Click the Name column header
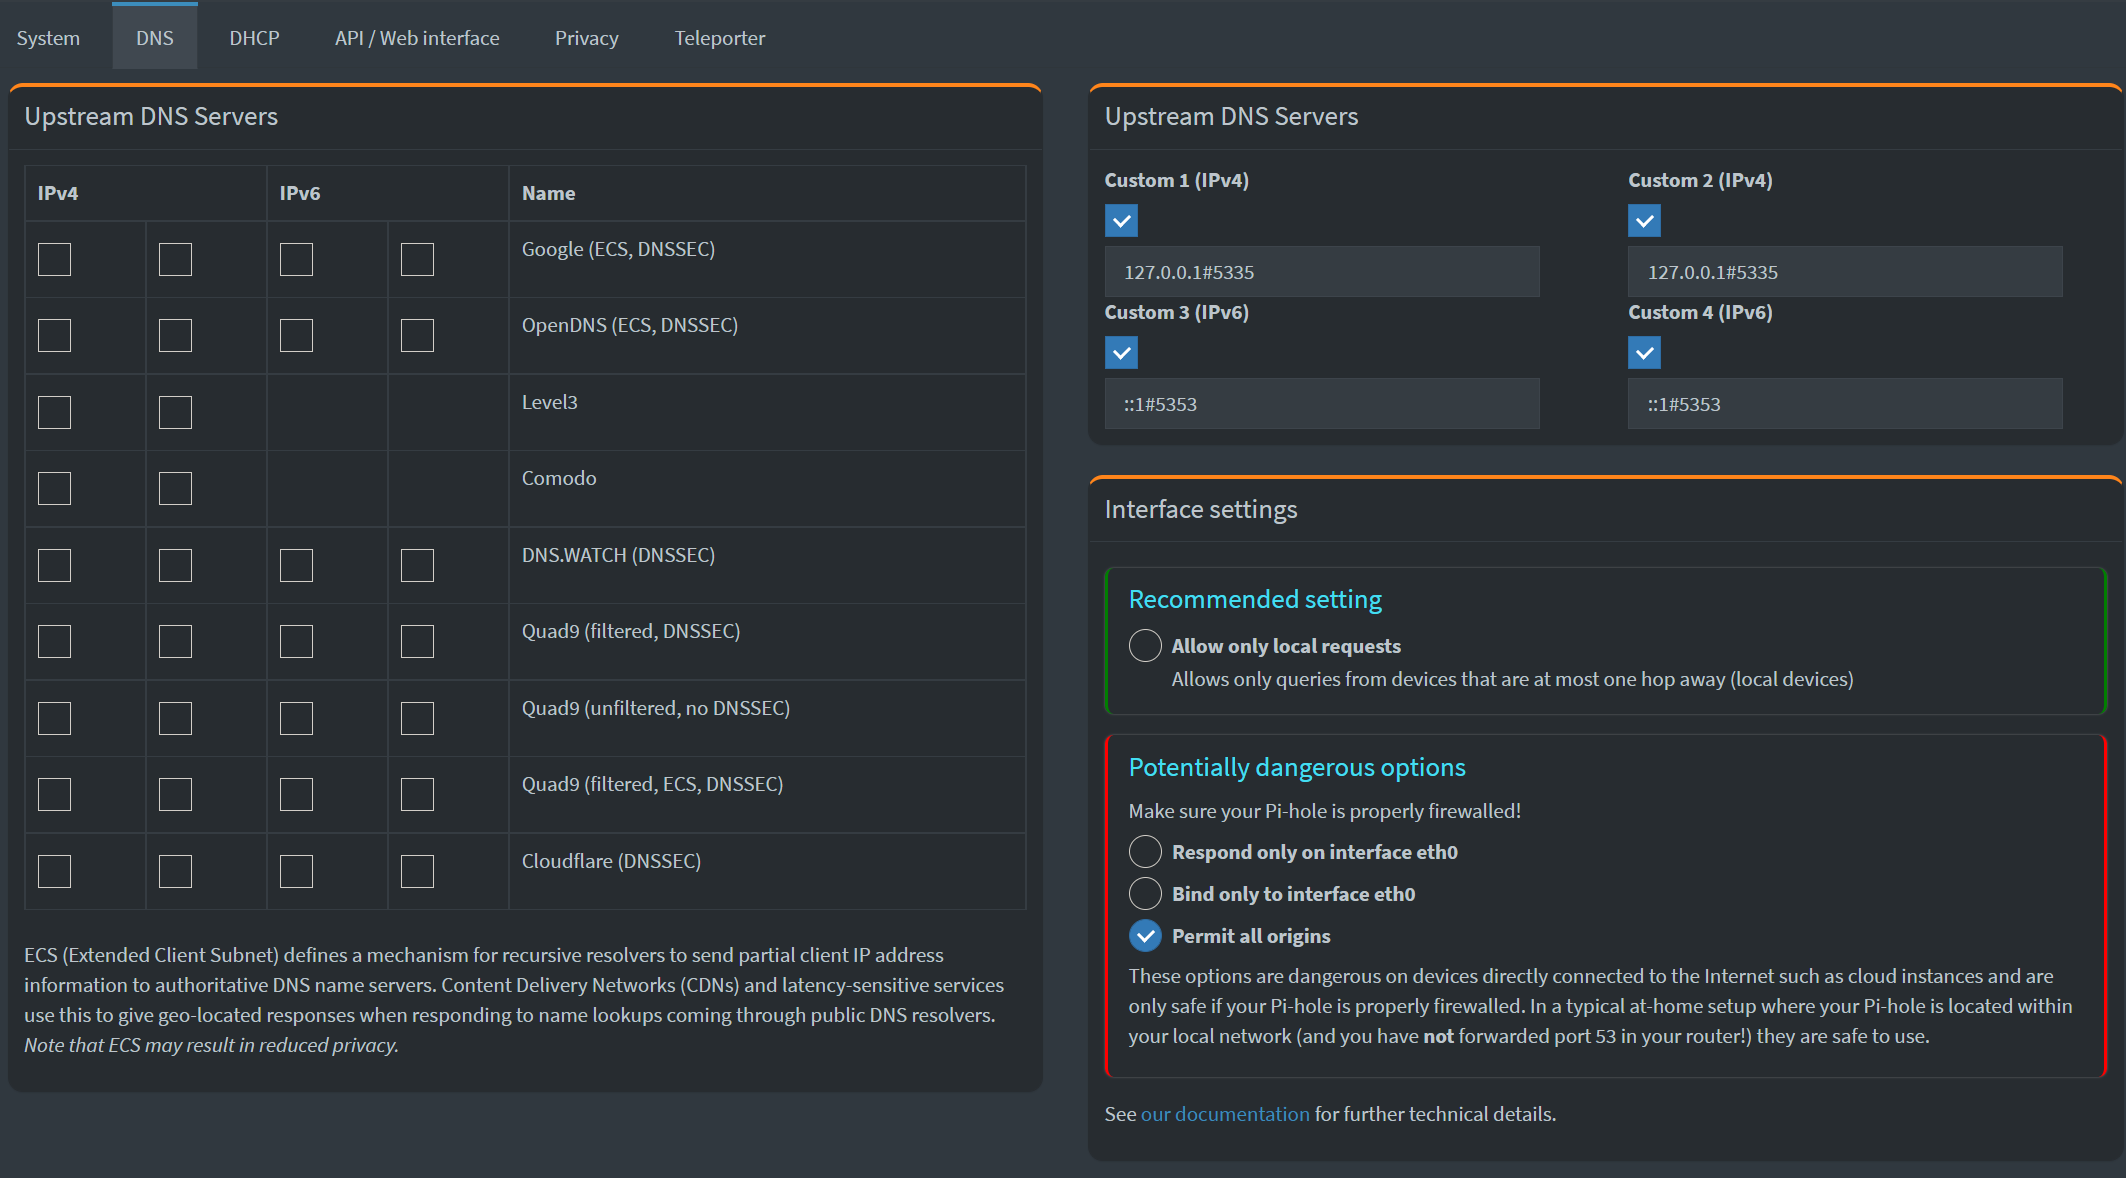2126x1178 pixels. [767, 193]
